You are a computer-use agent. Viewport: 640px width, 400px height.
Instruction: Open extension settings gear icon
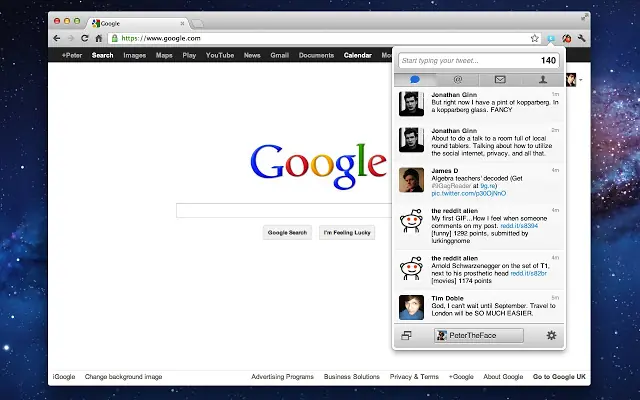[x=551, y=336]
